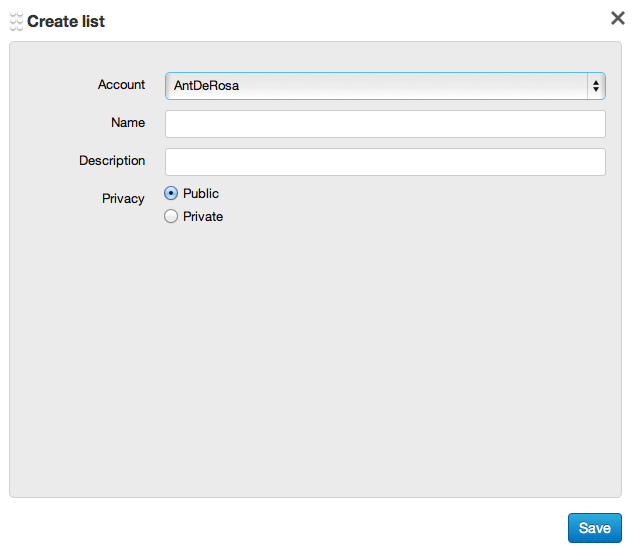Save the new list
The image size is (635, 550).
594,528
